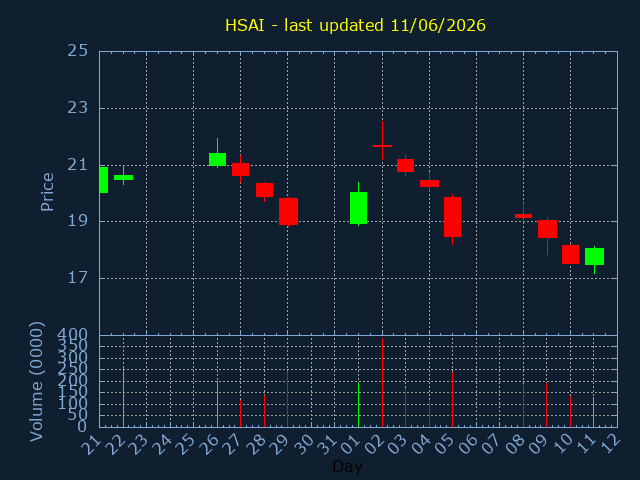Click the 'Price' axis label
Viewport: 640px width, 480px height.
tap(47, 192)
